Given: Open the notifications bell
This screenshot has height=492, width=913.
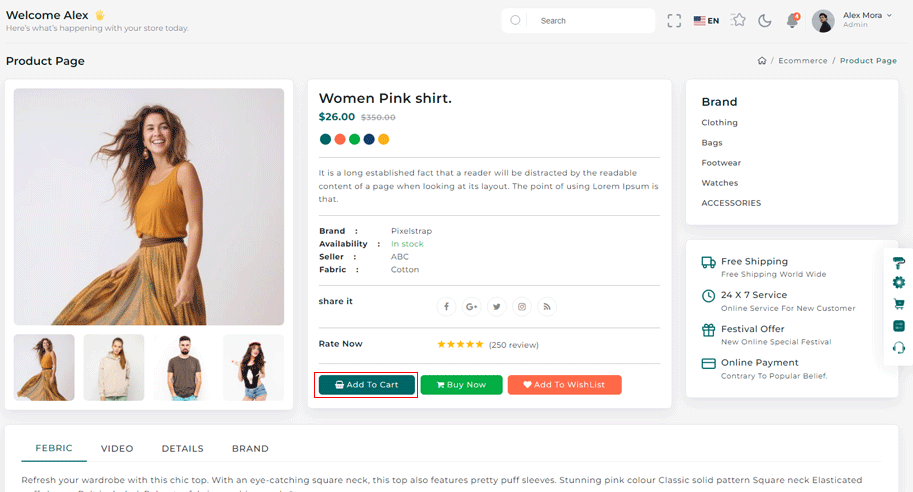Looking at the screenshot, I should coord(792,20).
